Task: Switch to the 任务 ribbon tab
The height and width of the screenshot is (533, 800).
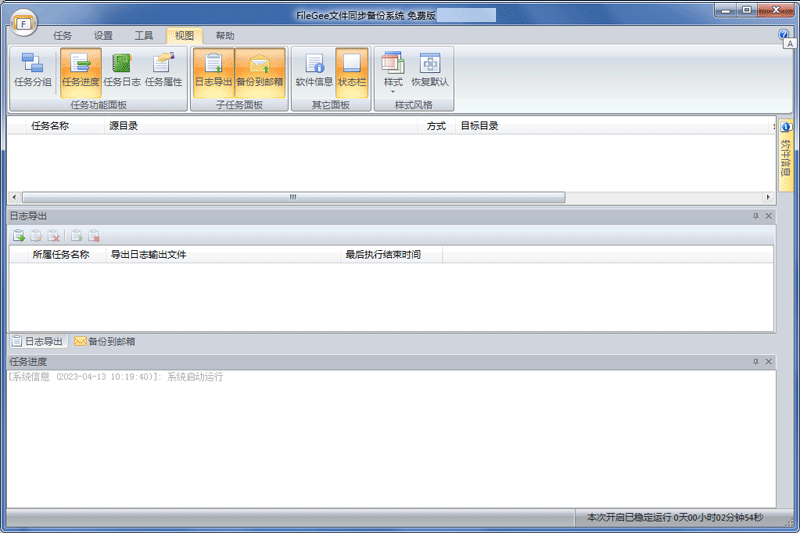Action: click(62, 36)
